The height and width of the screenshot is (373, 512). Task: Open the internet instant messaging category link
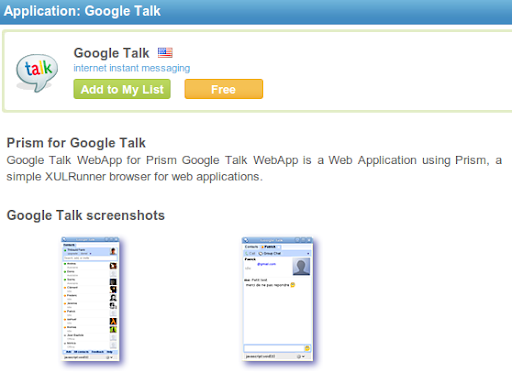132,68
